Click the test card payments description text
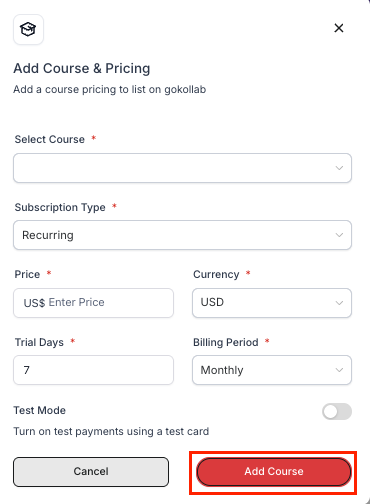Image resolution: width=370 pixels, height=504 pixels. point(111,431)
